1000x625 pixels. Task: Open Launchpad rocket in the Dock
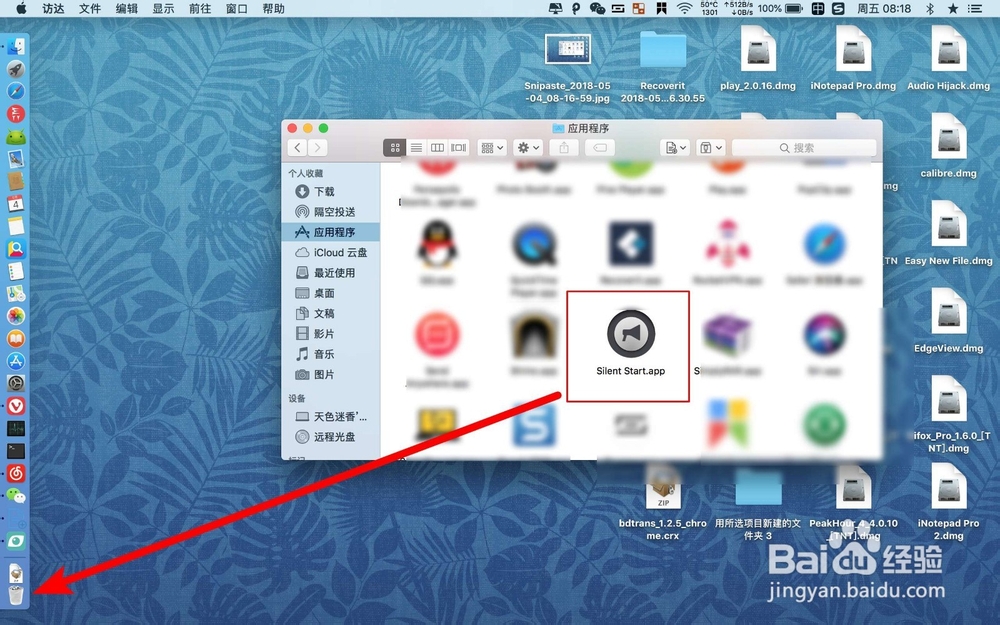point(16,69)
